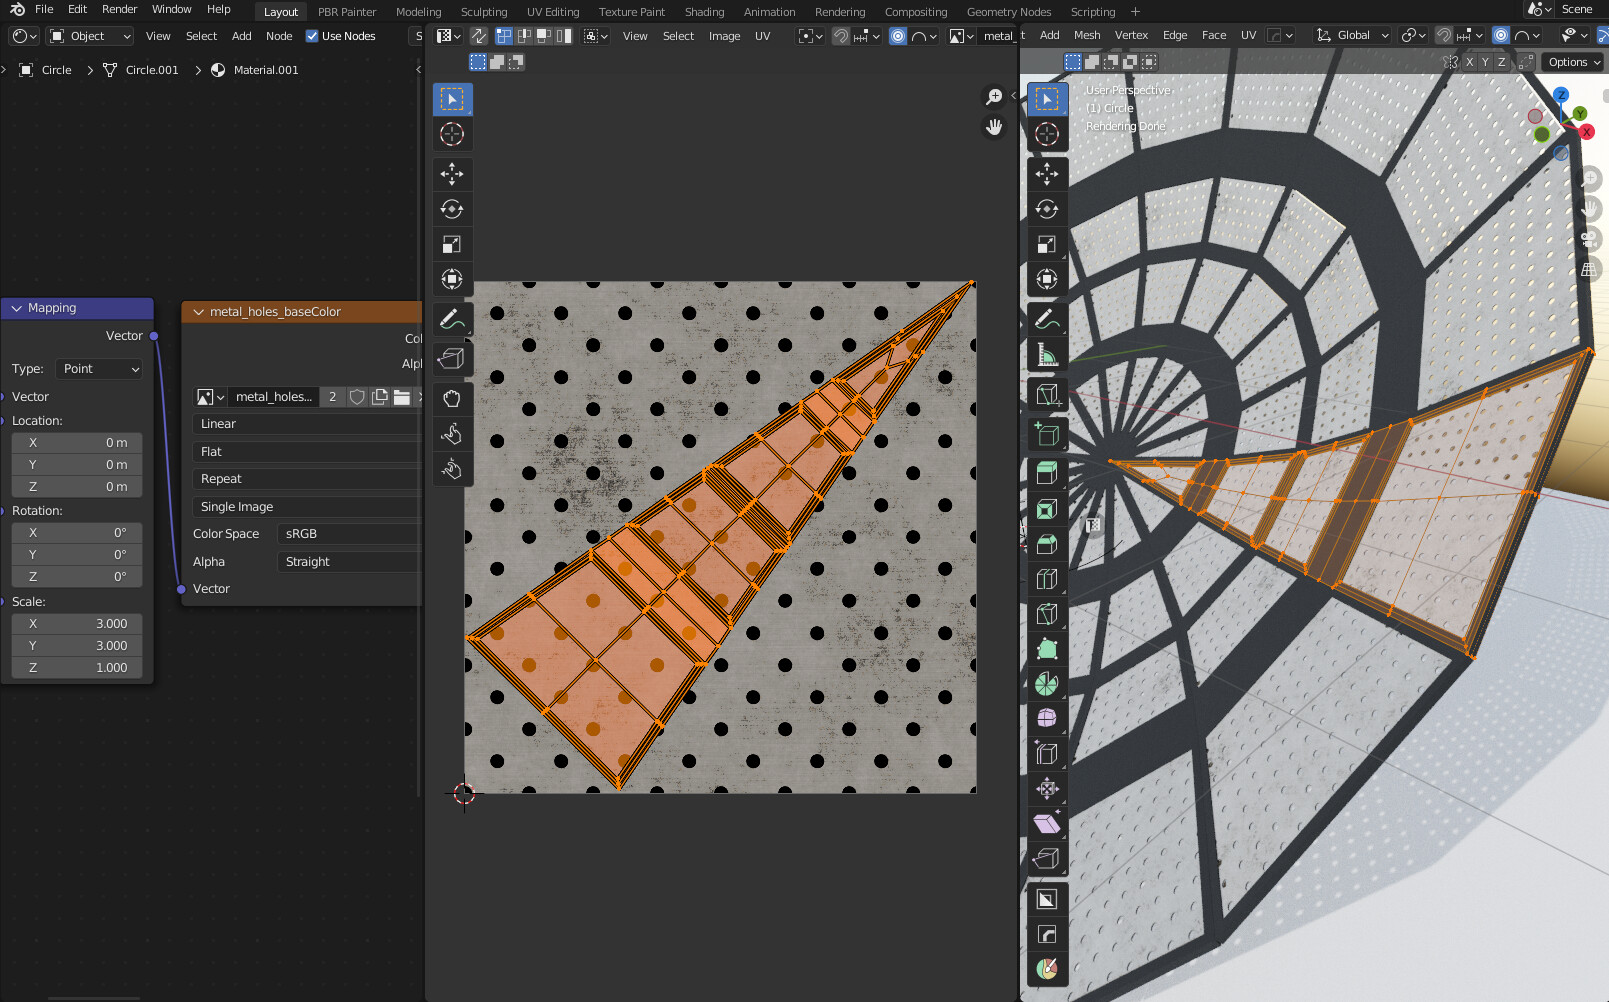Select the Inset Faces tool
1609x1002 pixels.
coord(1047,509)
